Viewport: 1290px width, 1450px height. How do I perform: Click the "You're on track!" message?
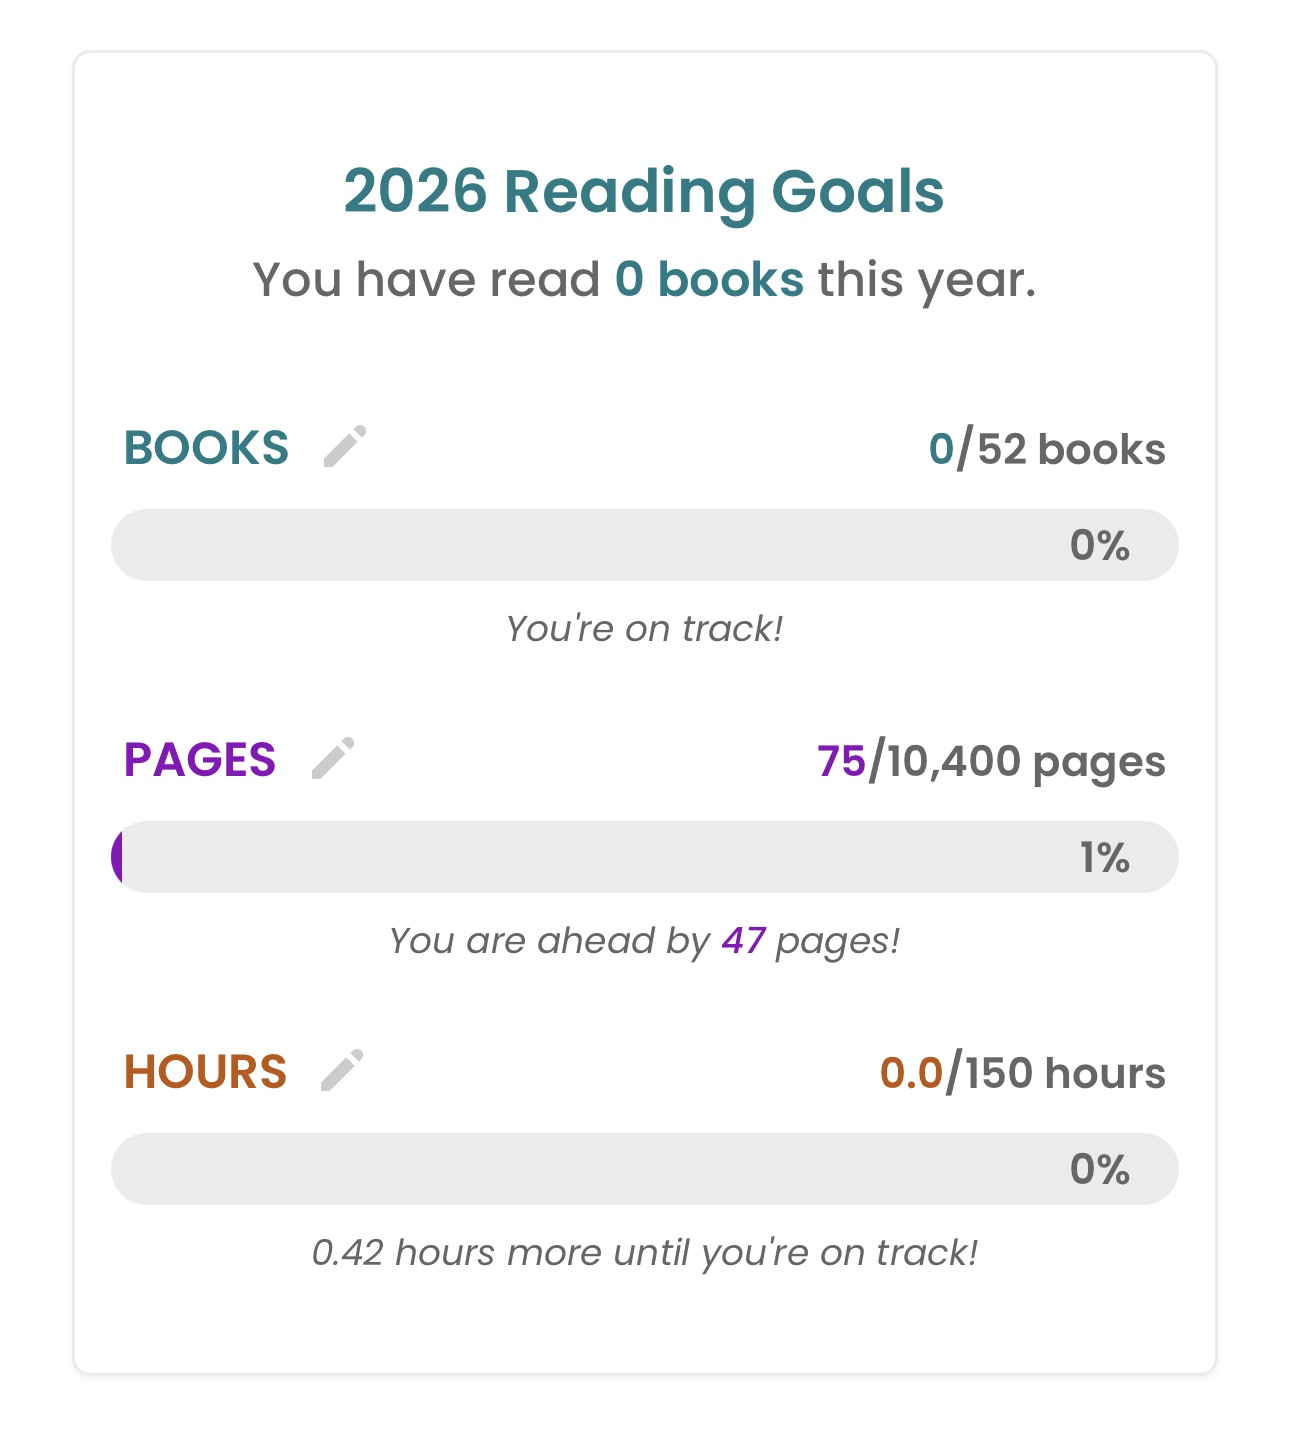tap(644, 629)
